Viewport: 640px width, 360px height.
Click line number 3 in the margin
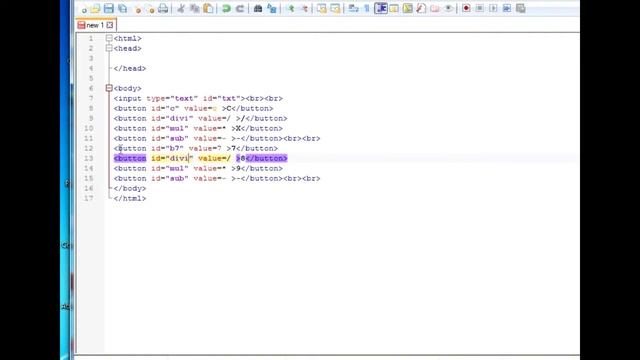[x=91, y=58]
